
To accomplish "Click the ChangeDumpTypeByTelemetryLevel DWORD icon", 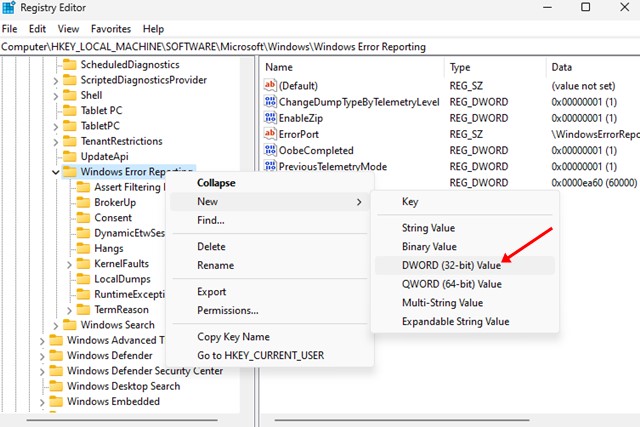I will [x=269, y=102].
